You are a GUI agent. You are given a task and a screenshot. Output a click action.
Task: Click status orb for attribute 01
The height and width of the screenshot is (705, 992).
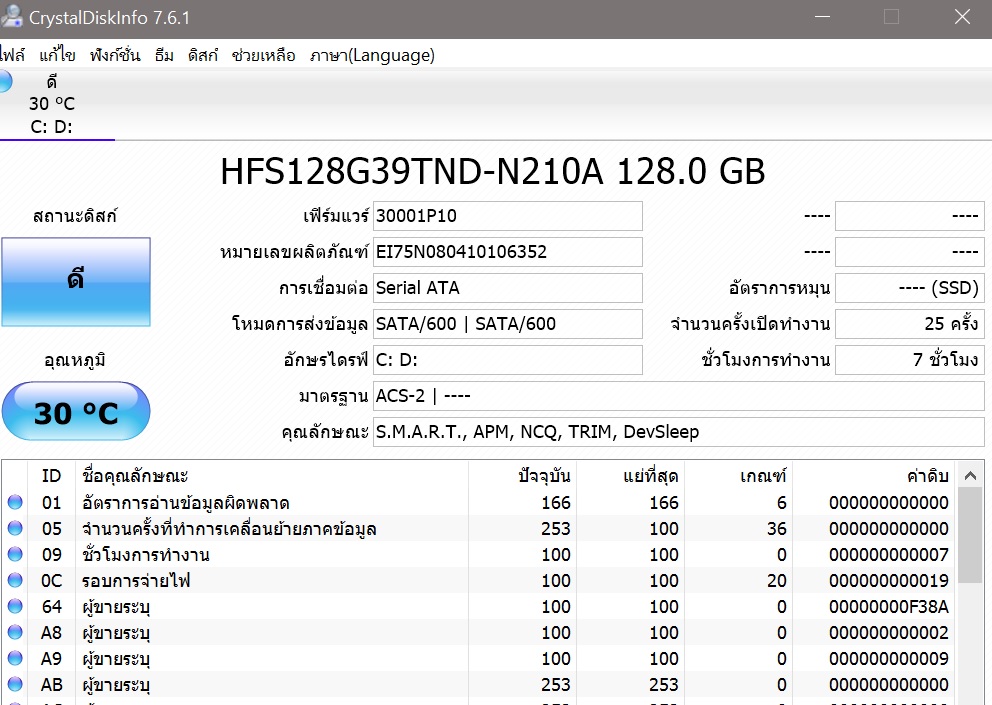point(15,502)
